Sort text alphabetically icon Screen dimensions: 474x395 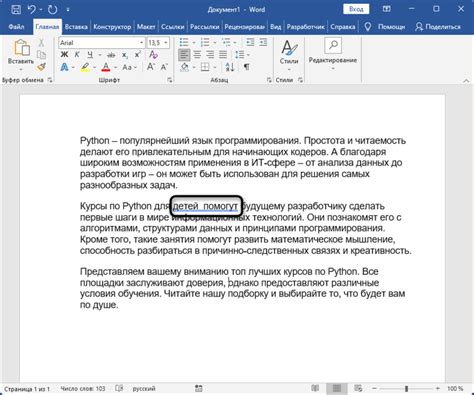click(x=230, y=67)
